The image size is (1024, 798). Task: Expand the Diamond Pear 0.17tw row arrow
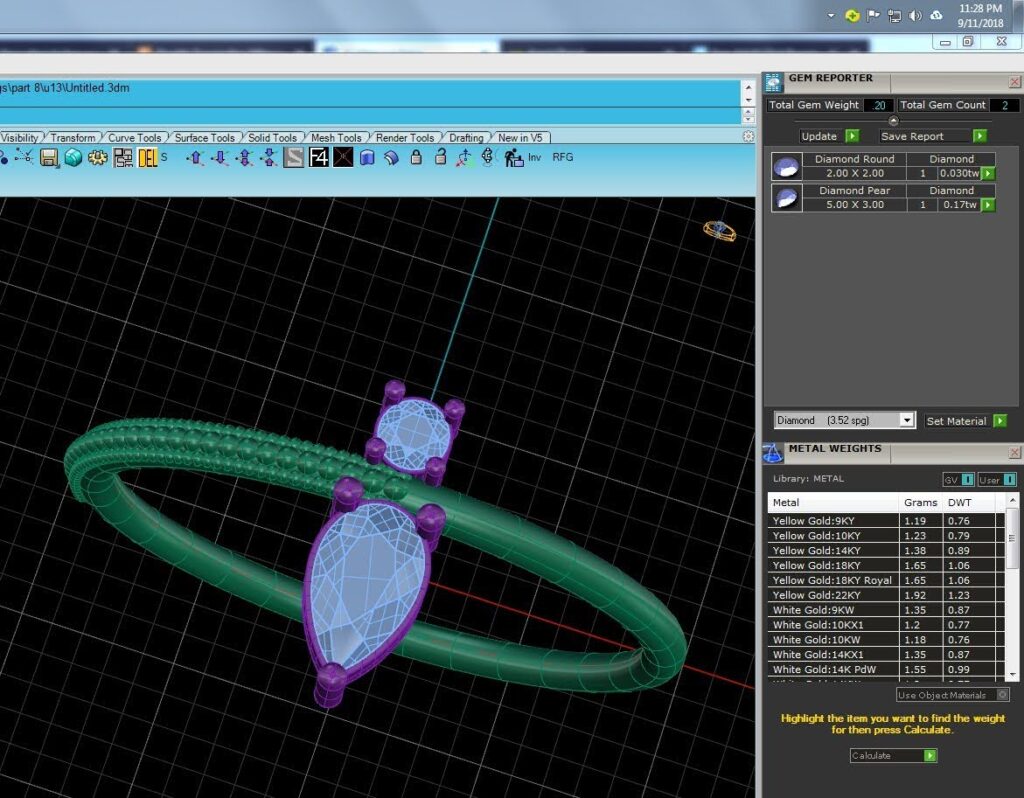coord(988,204)
